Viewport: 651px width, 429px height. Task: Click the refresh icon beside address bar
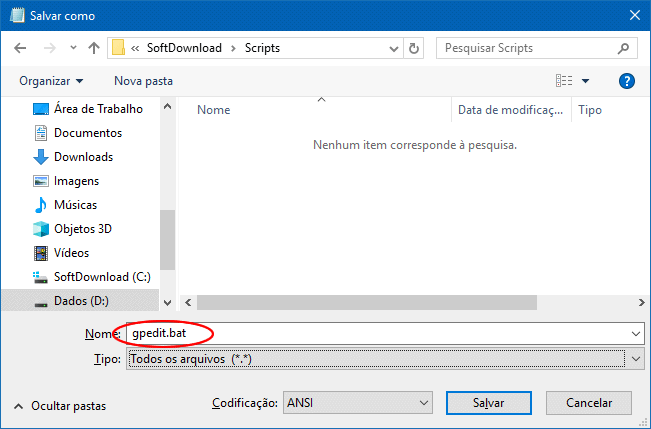tap(415, 48)
